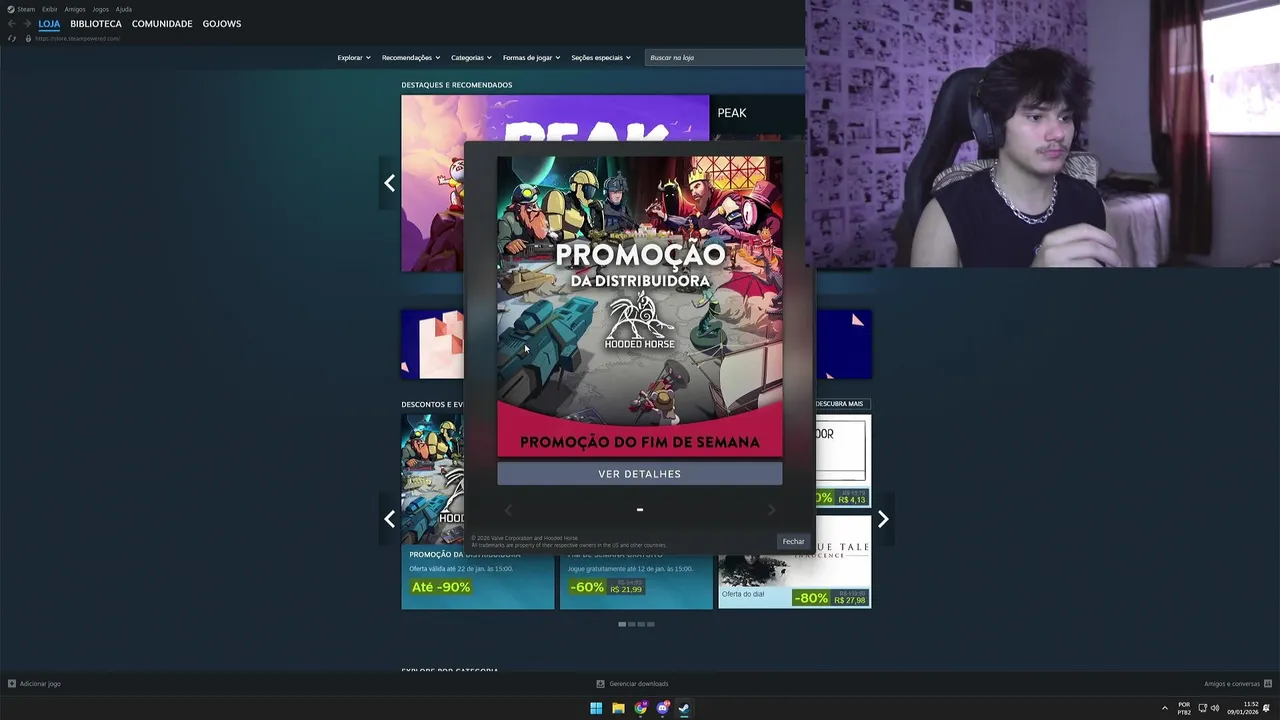The image size is (1280, 720).
Task: Click Adicionar jogo in the bottom bar
Action: pyautogui.click(x=40, y=684)
